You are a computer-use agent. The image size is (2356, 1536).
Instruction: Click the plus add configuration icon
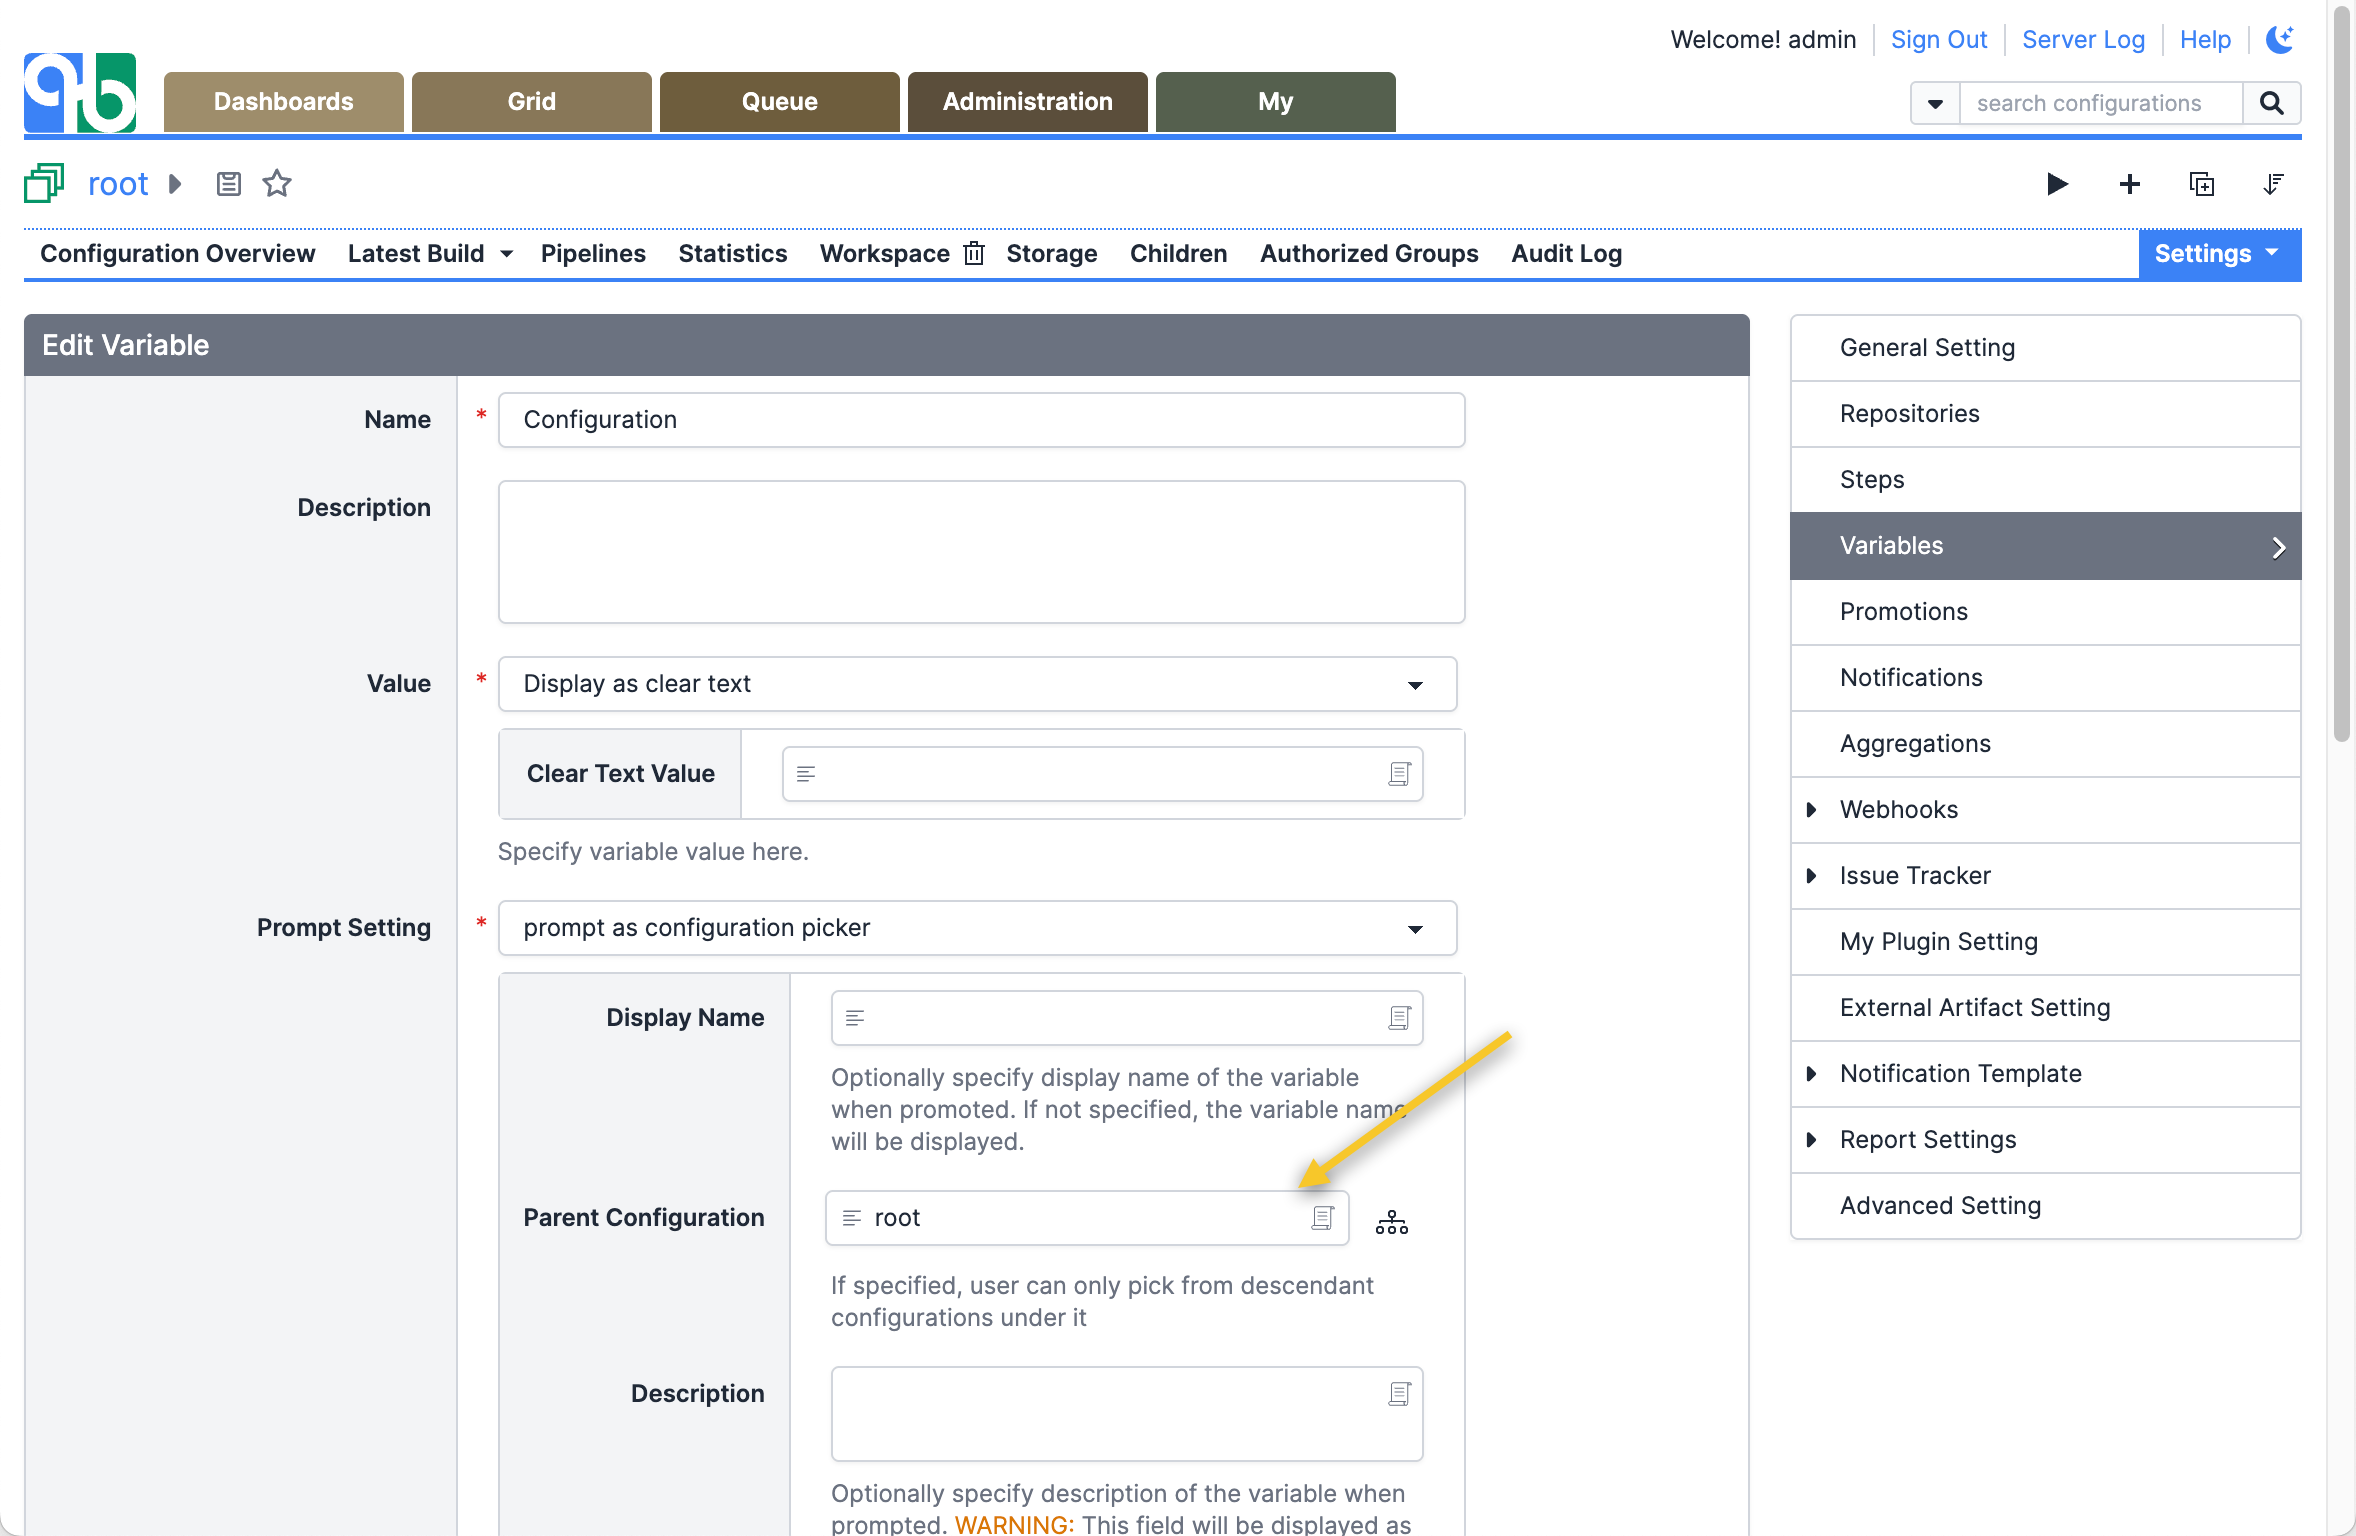click(2129, 184)
